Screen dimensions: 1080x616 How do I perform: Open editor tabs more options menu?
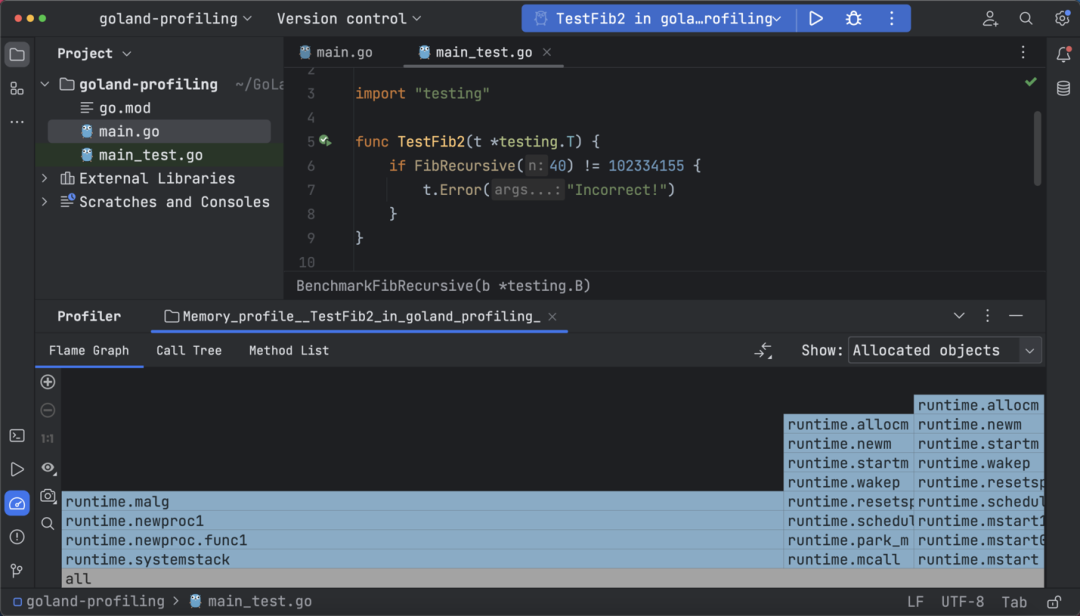coord(1023,52)
